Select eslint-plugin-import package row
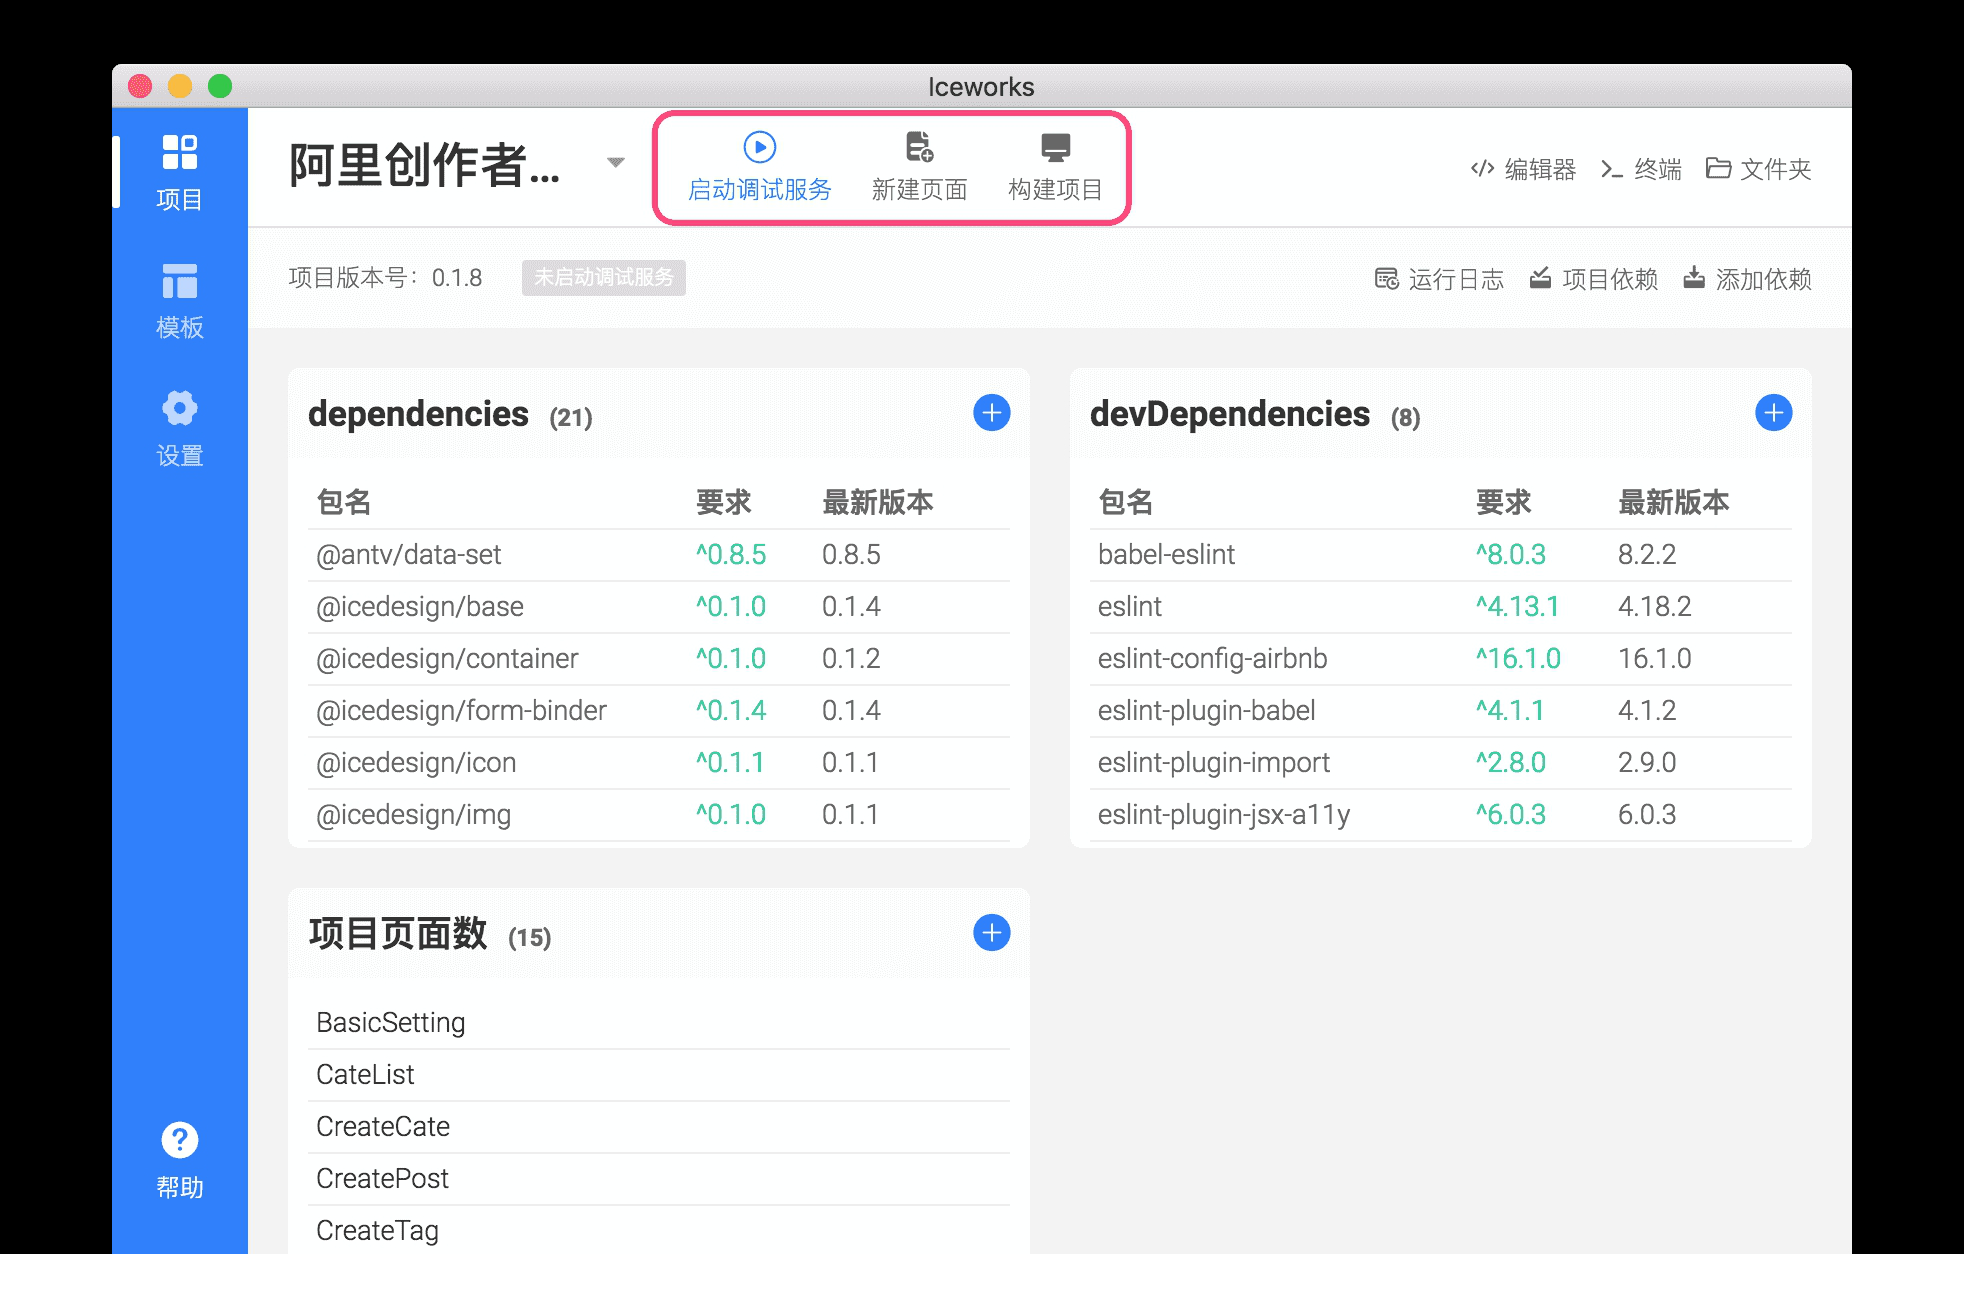The width and height of the screenshot is (1964, 1304). point(1441,763)
